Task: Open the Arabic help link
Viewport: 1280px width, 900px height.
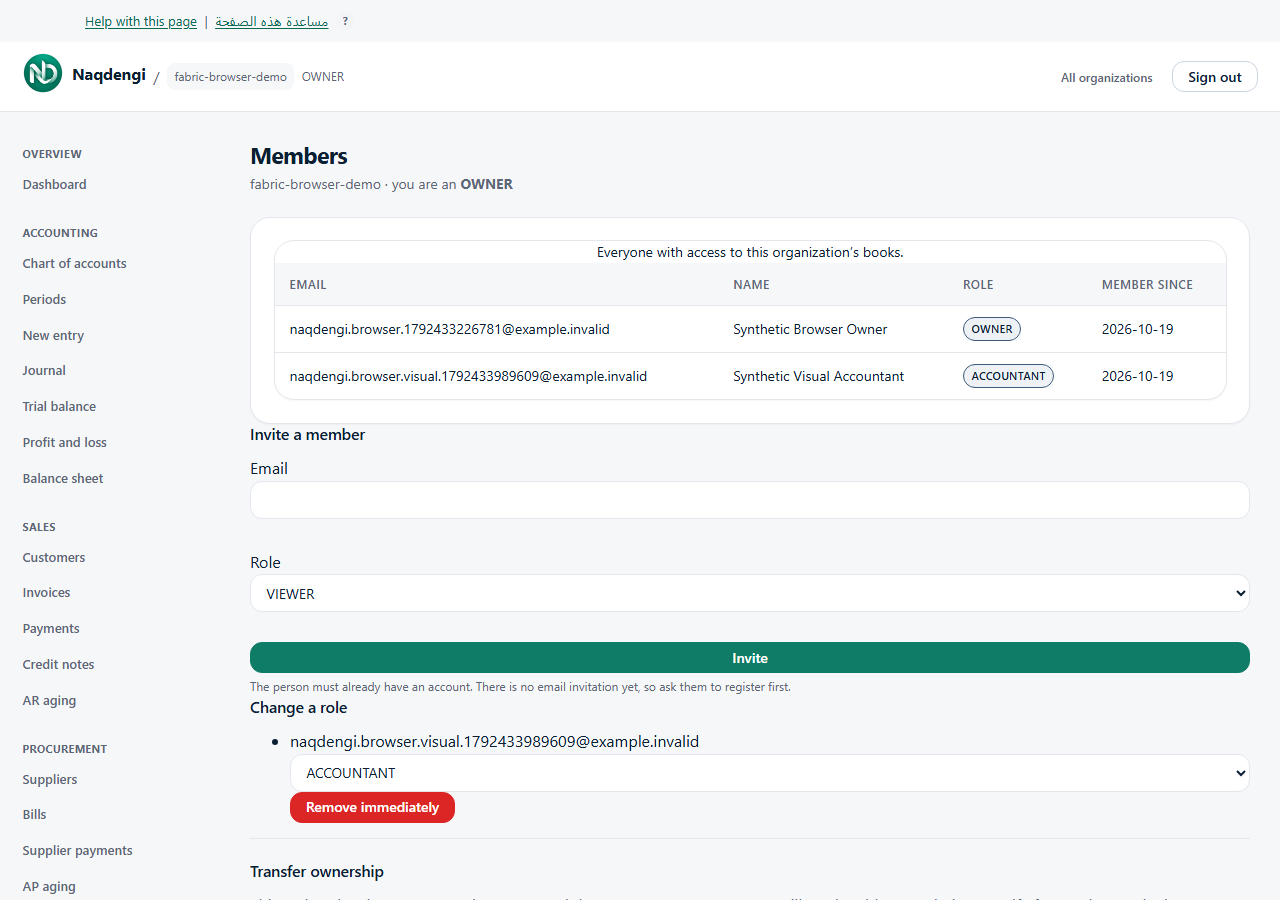Action: (x=272, y=22)
